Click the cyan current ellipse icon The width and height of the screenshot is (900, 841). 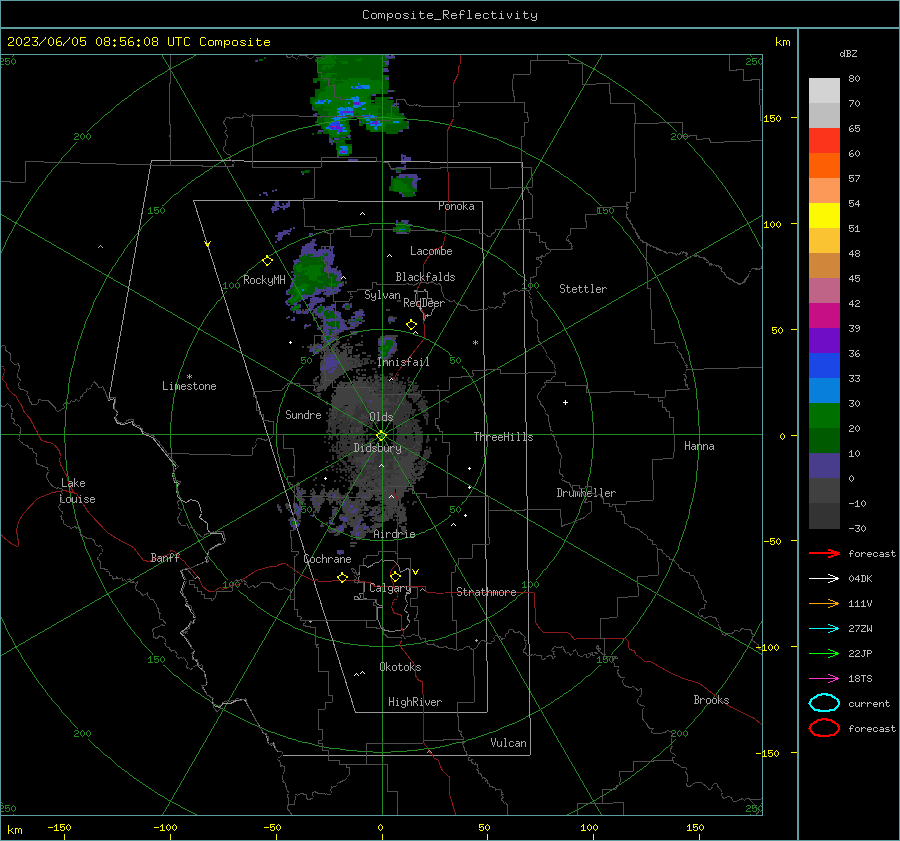click(x=824, y=703)
